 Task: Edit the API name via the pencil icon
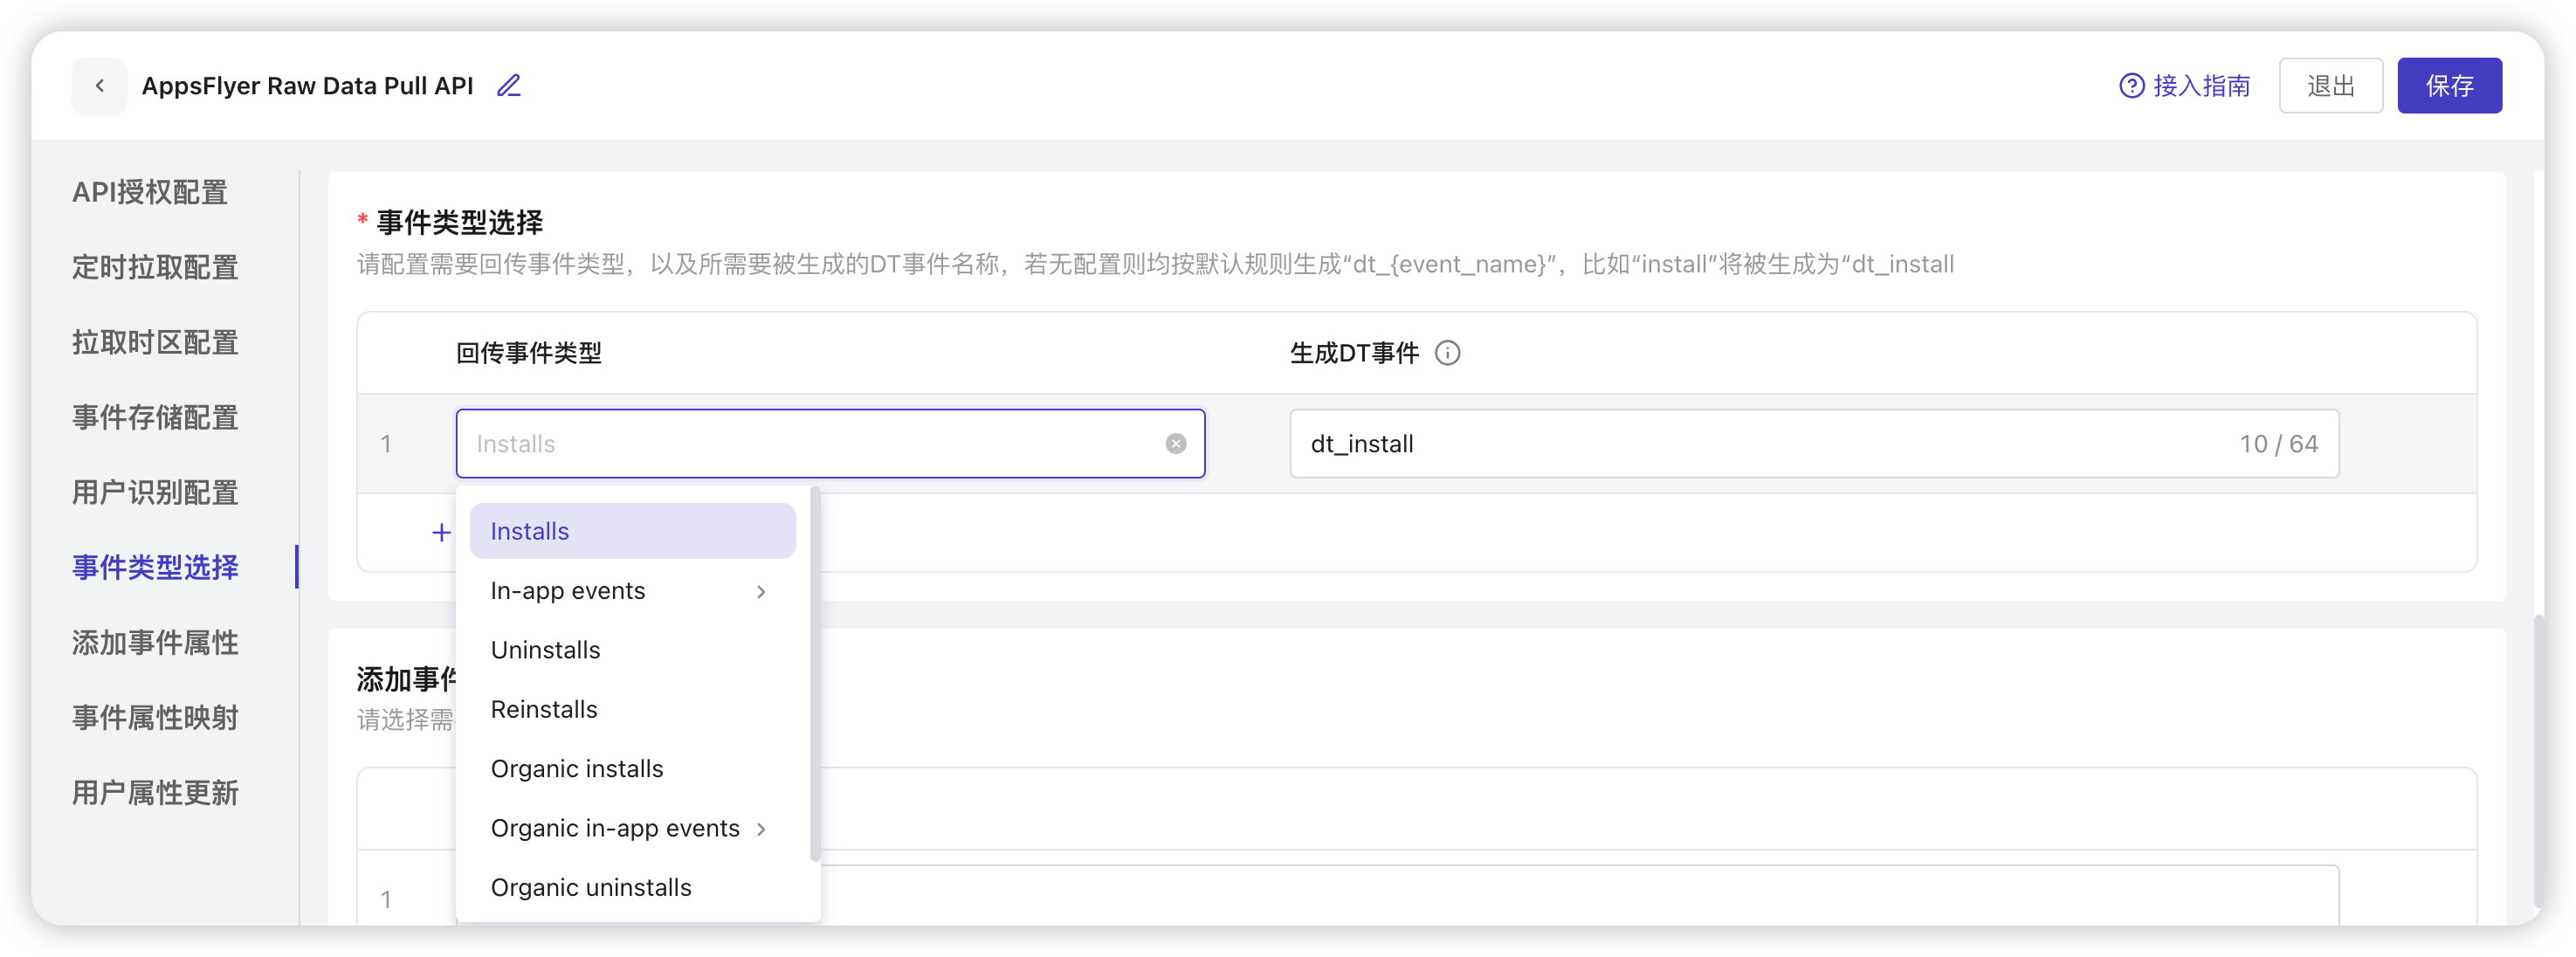[508, 86]
